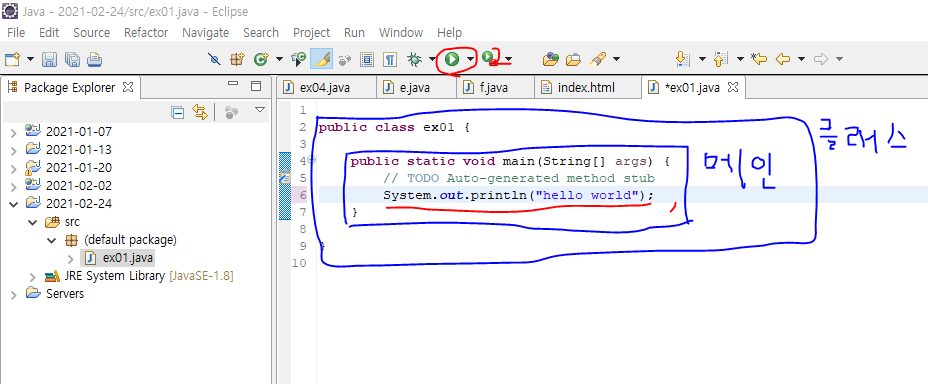Click the Open Type icon

pyautogui.click(x=298, y=59)
